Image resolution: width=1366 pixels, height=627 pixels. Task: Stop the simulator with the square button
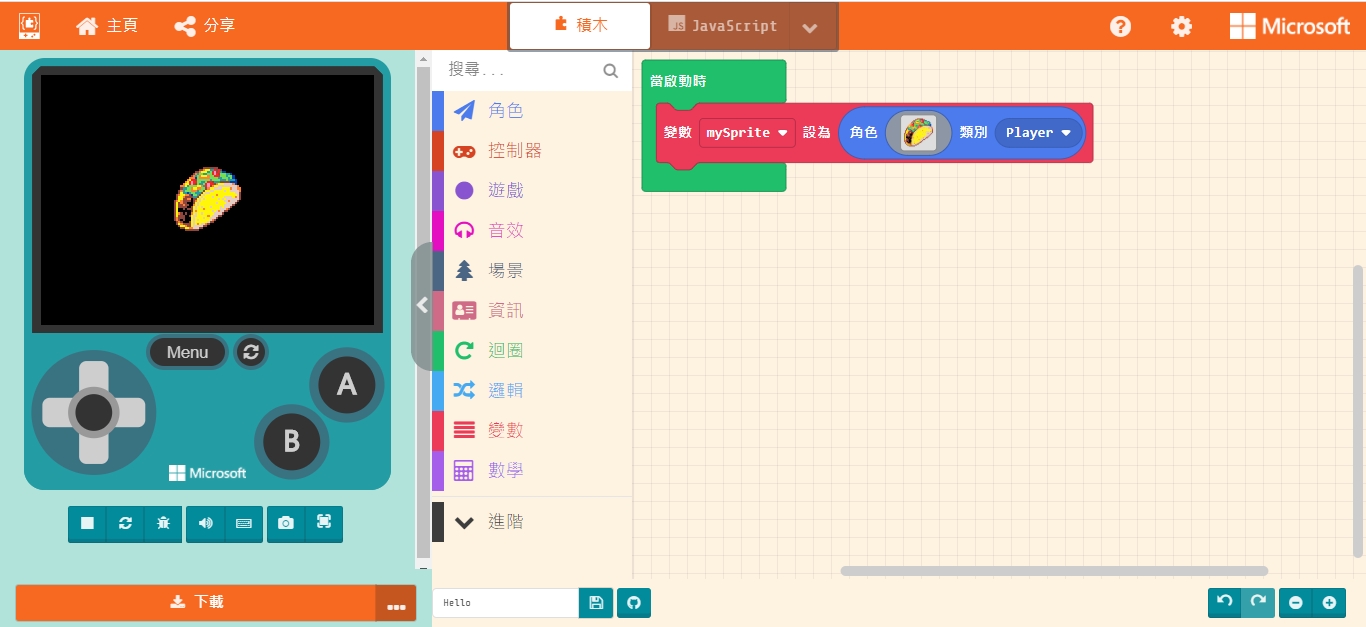[x=87, y=523]
